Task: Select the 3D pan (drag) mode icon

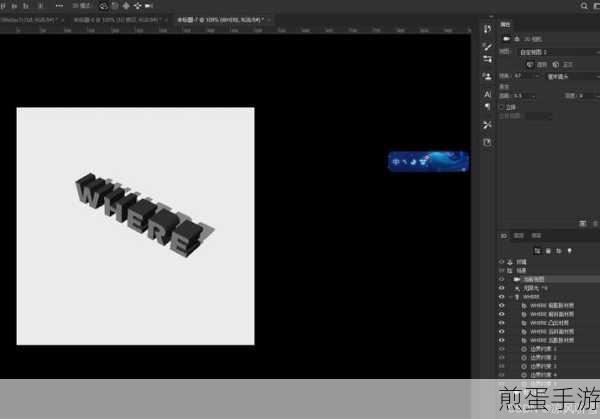Action: click(126, 6)
